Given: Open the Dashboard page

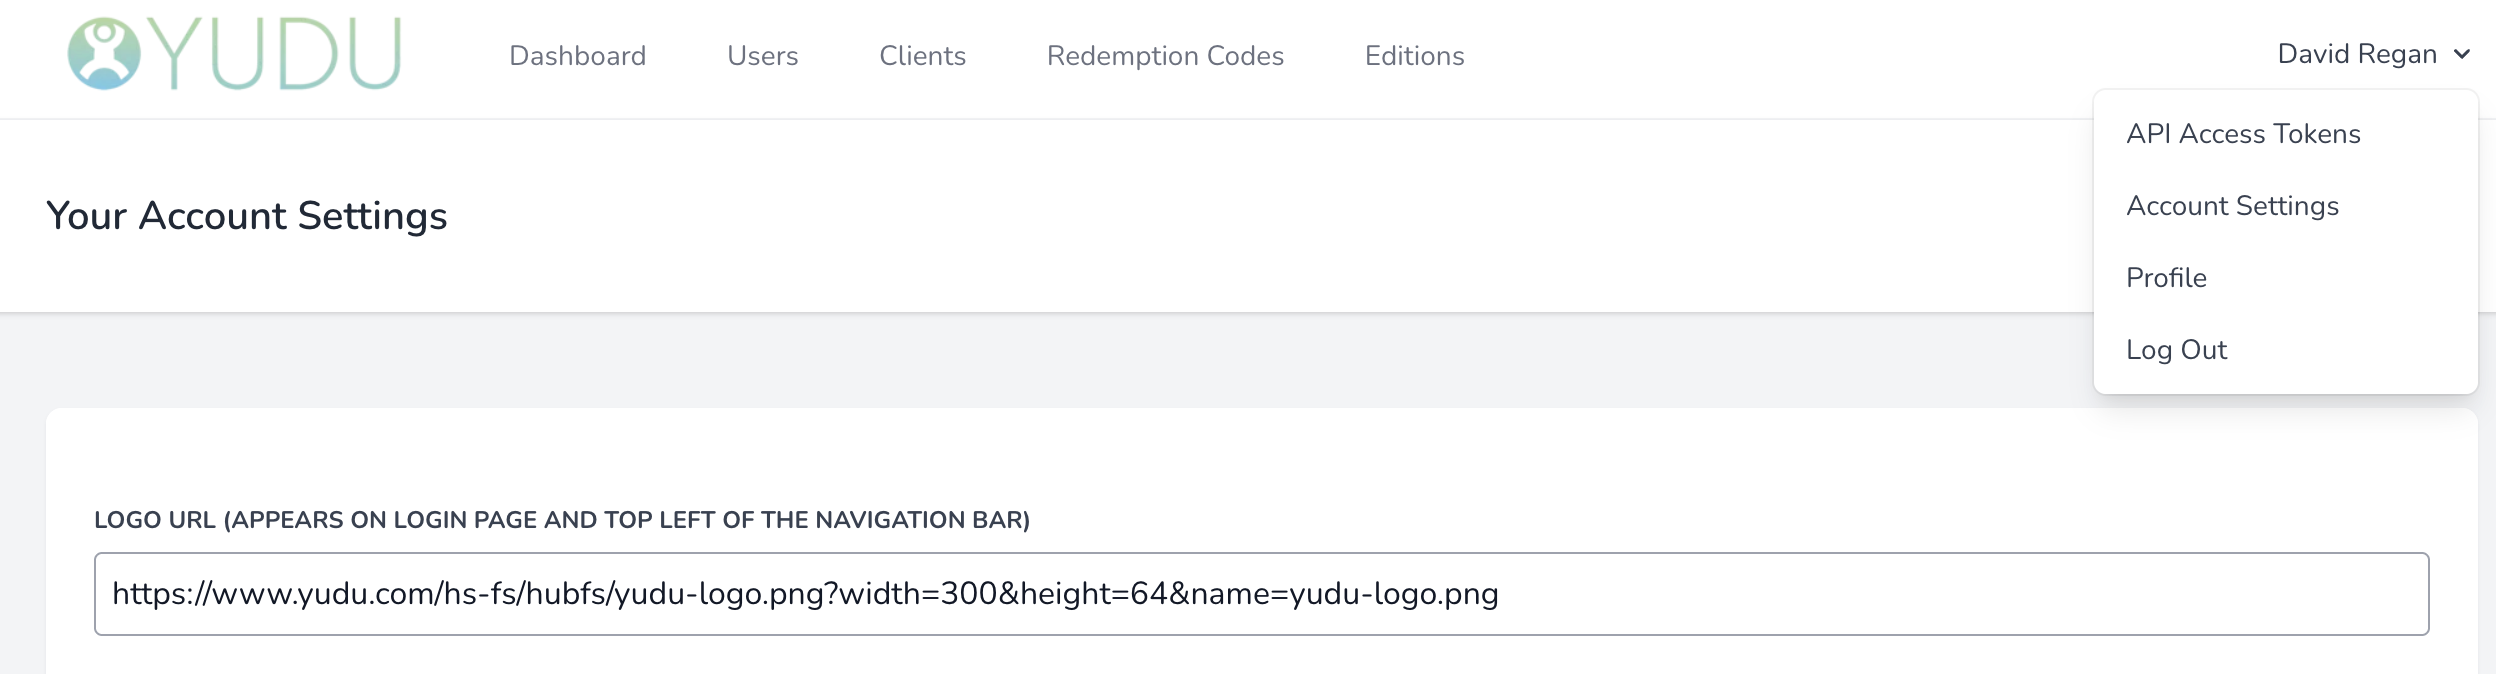Looking at the screenshot, I should 578,56.
